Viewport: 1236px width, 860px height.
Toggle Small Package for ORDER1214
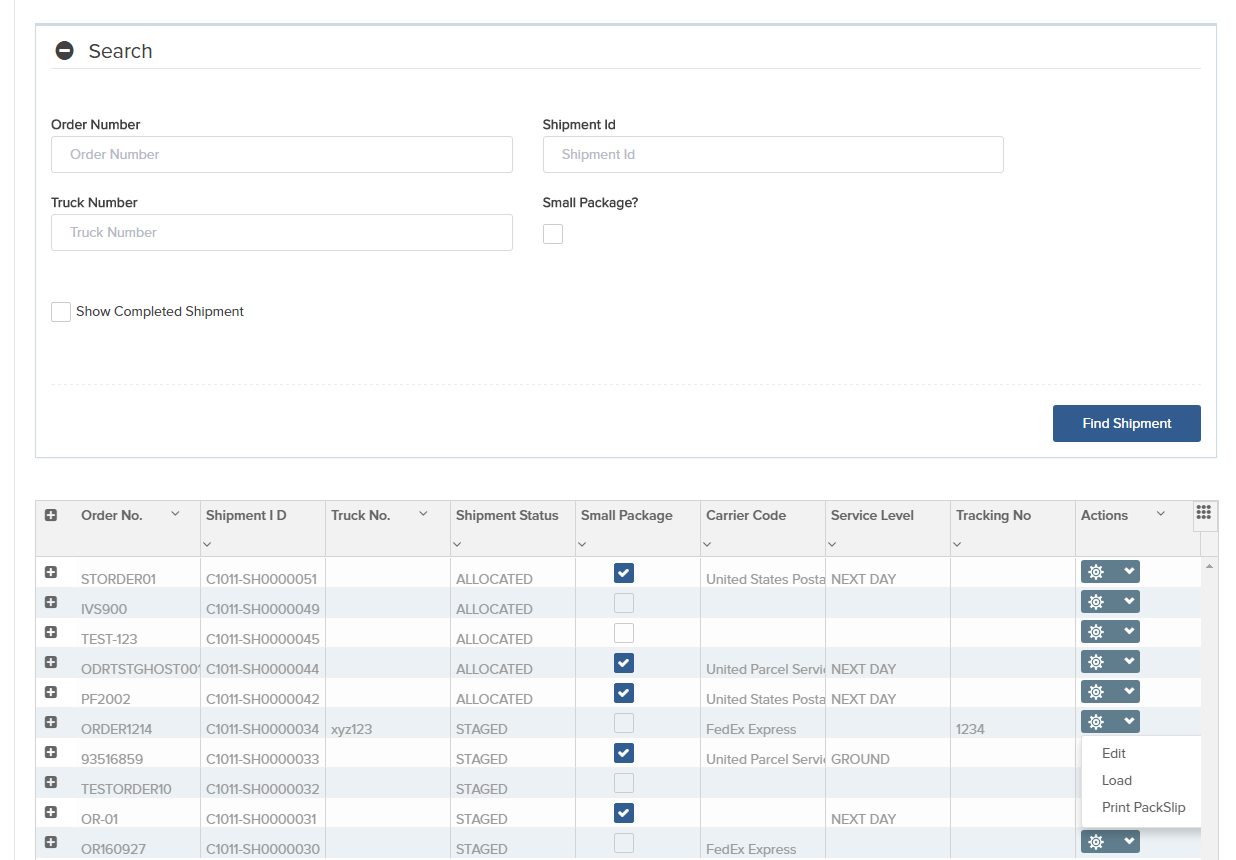pos(624,723)
